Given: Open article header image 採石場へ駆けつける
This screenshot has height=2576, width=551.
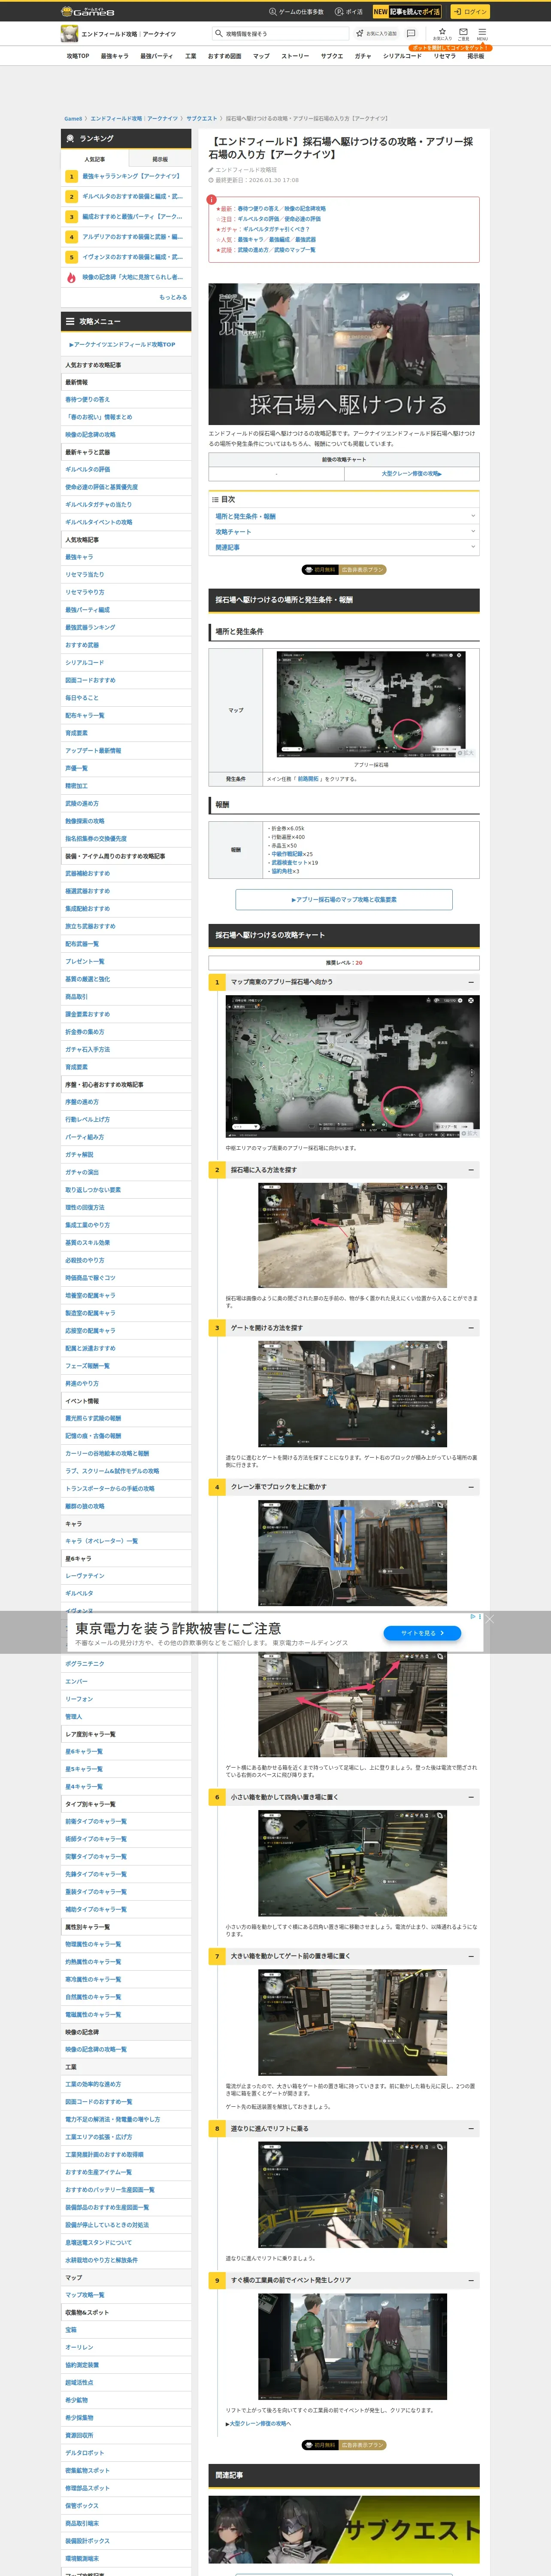Looking at the screenshot, I should point(344,354).
